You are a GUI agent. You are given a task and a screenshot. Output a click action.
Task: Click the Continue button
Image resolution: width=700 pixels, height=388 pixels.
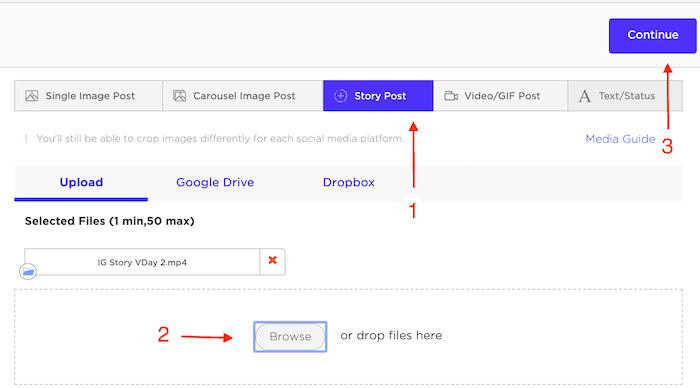point(652,35)
